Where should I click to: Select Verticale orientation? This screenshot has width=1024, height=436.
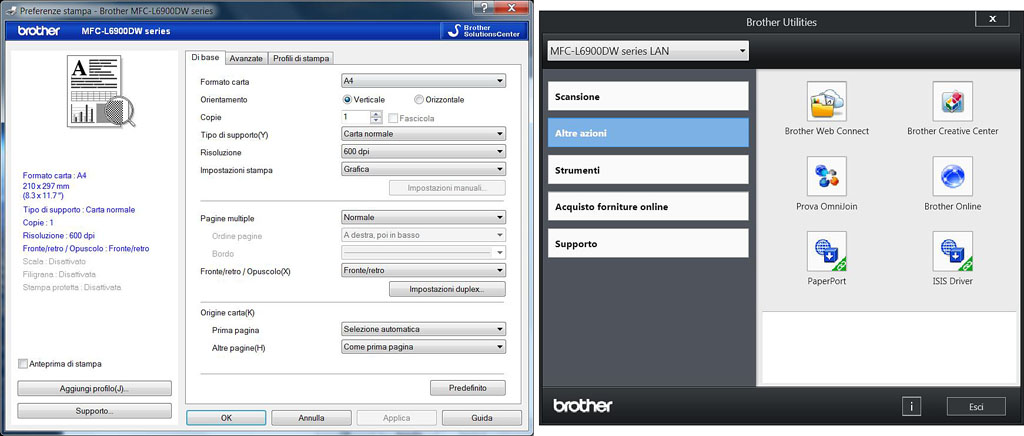348,100
